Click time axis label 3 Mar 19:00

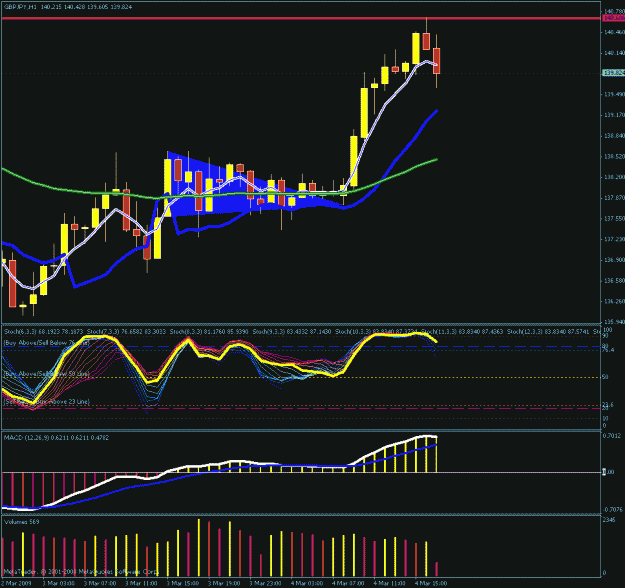coord(224,583)
